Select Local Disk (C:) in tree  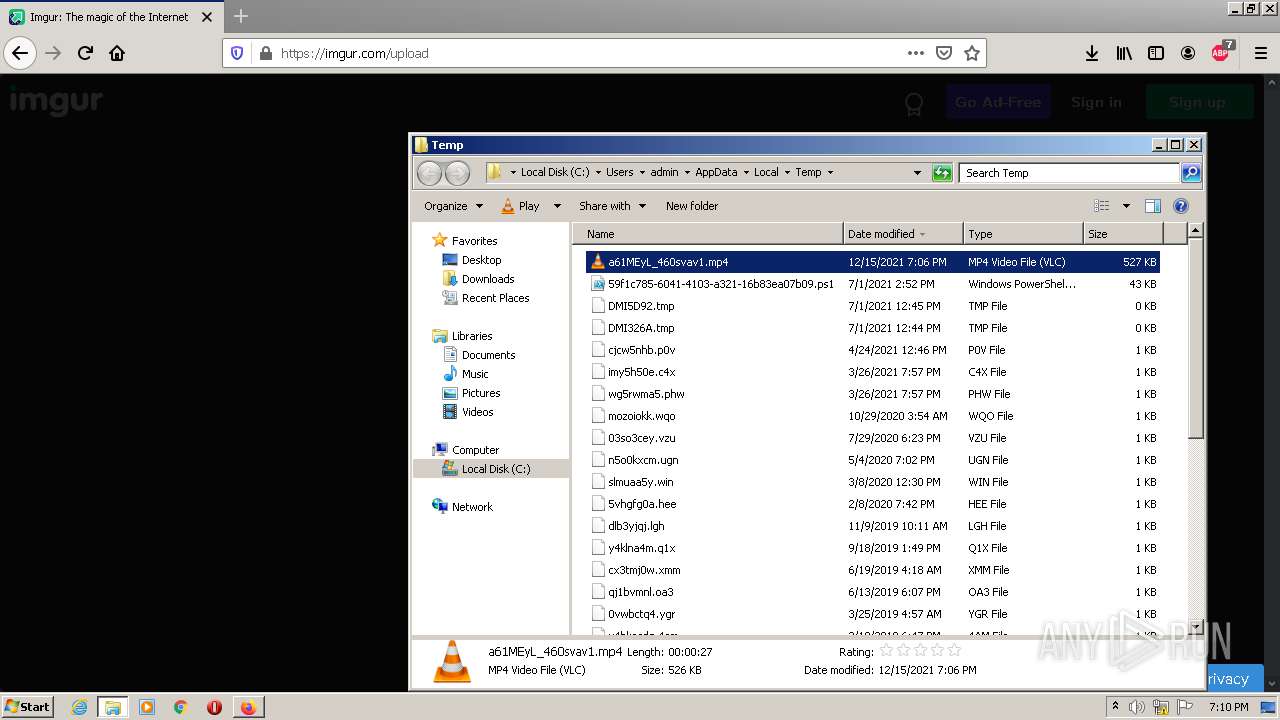[495, 469]
